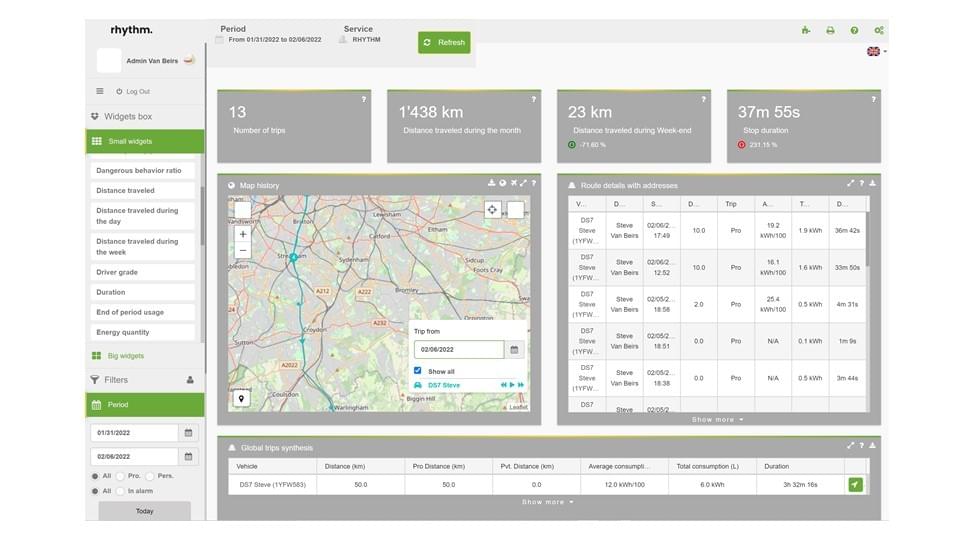Click Log Out link
This screenshot has height=540, width=960.
[x=133, y=91]
